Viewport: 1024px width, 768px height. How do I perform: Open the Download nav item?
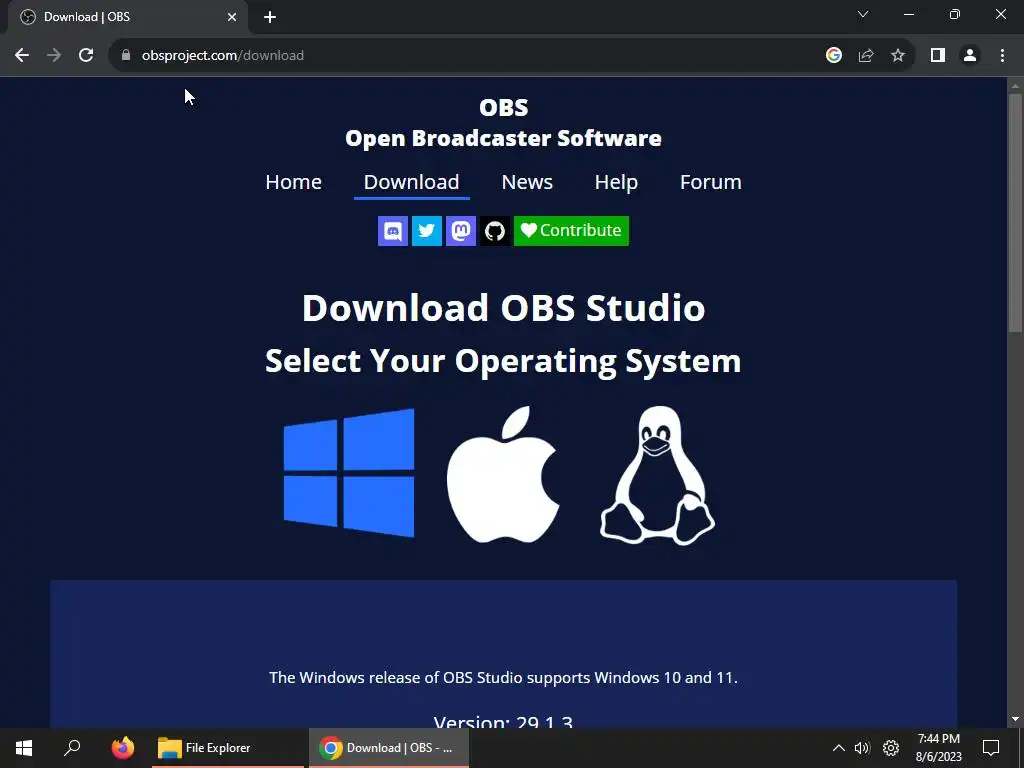point(411,182)
